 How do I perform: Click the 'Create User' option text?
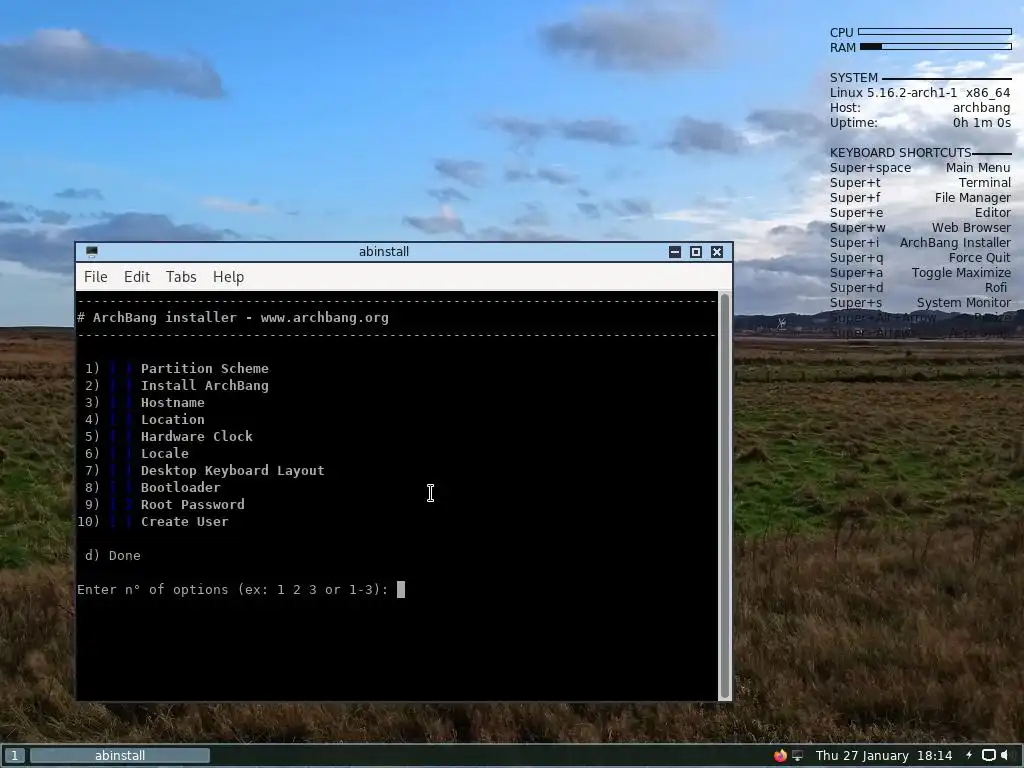coord(185,521)
